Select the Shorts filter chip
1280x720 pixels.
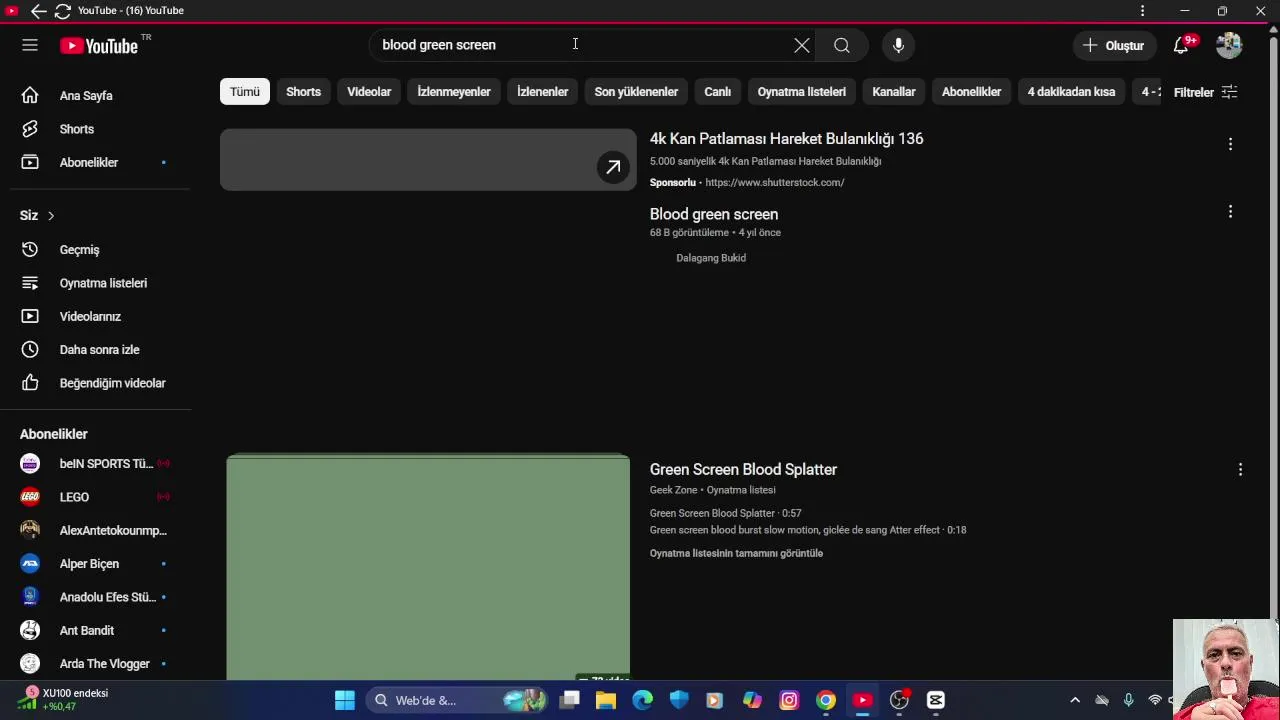click(303, 92)
